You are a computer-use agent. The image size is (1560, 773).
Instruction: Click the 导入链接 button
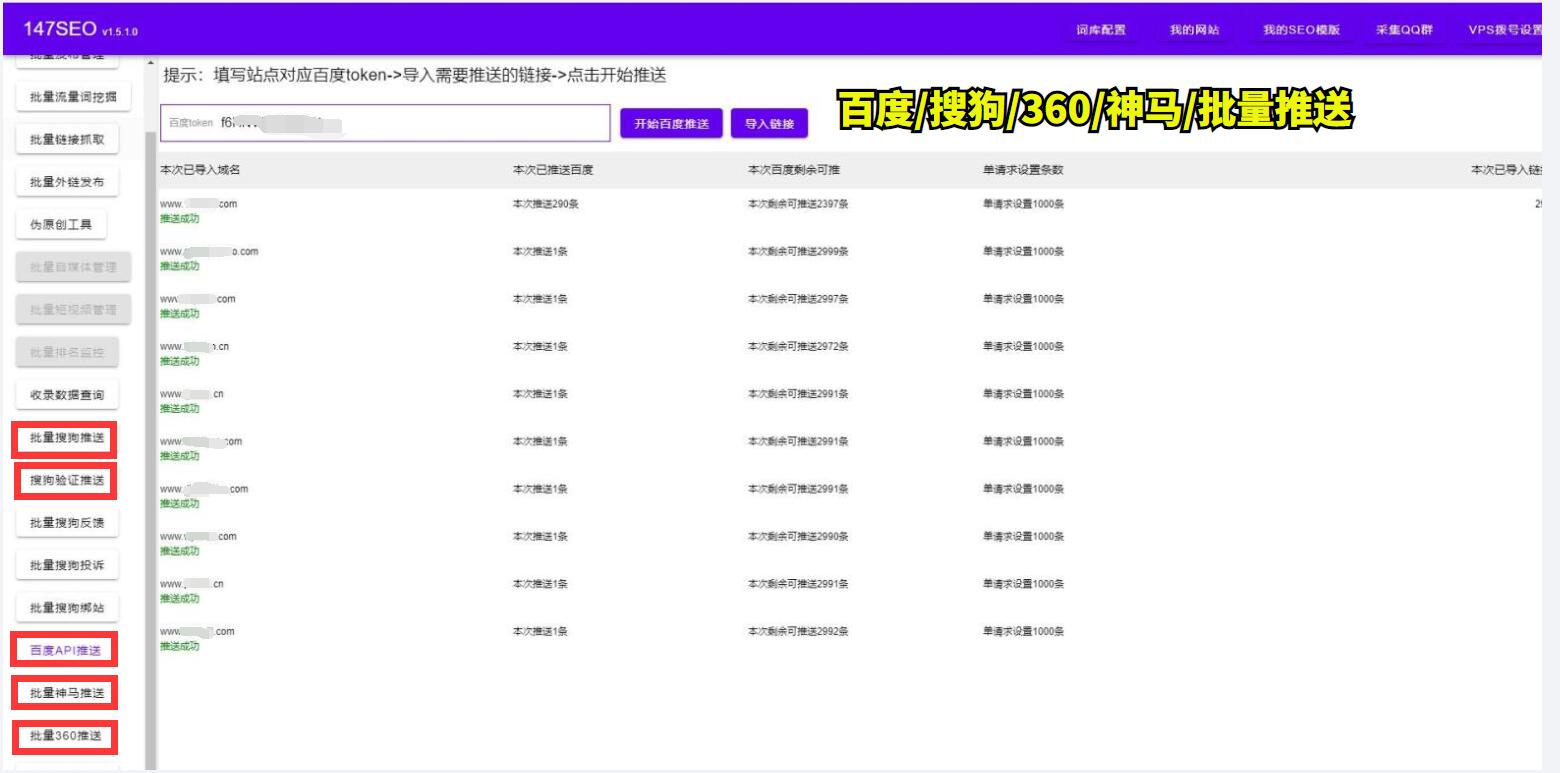coord(770,124)
